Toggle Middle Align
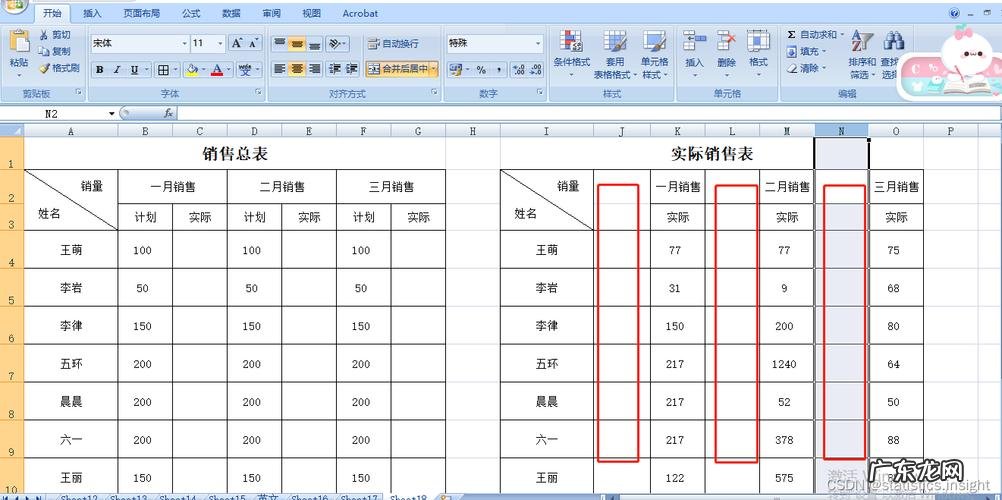The height and width of the screenshot is (500, 1002). 296,43
